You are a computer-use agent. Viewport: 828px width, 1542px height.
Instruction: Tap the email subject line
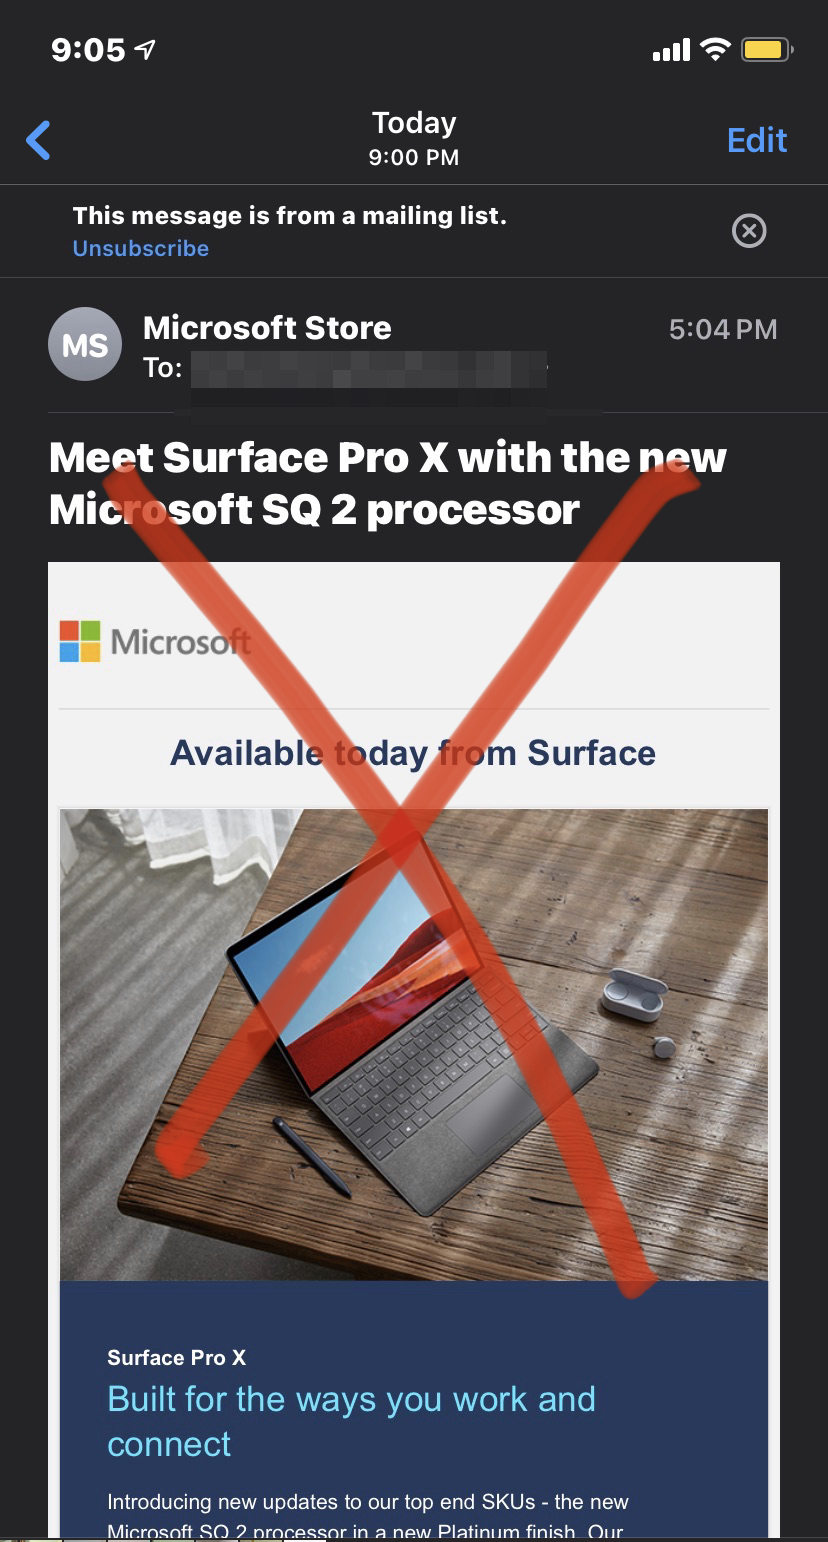[388, 484]
